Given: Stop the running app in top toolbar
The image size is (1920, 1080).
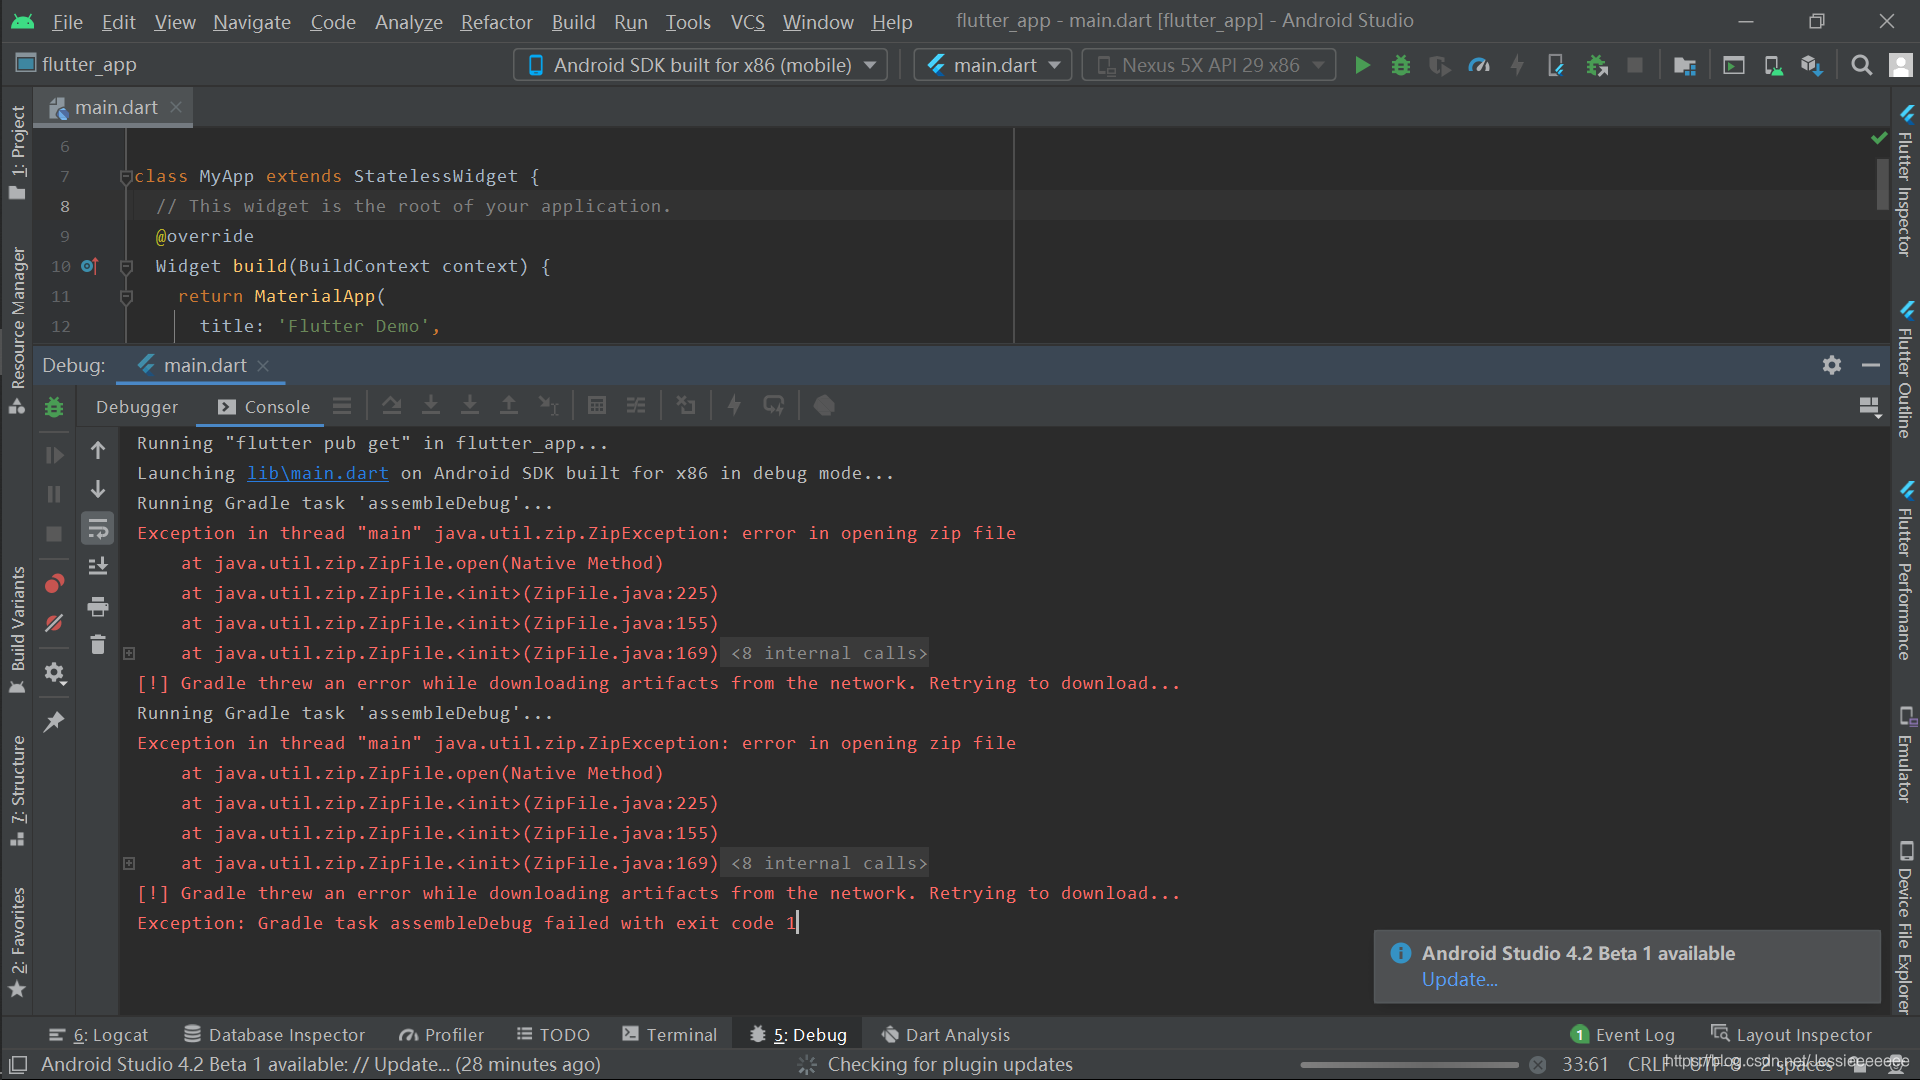Looking at the screenshot, I should click(1635, 66).
